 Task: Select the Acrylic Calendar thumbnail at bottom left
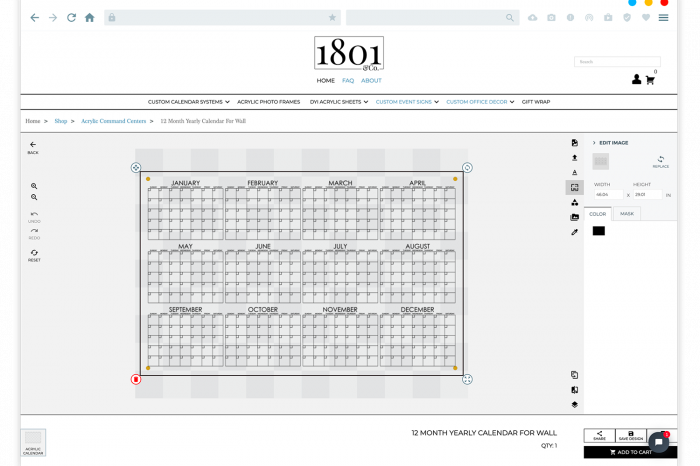click(33, 442)
